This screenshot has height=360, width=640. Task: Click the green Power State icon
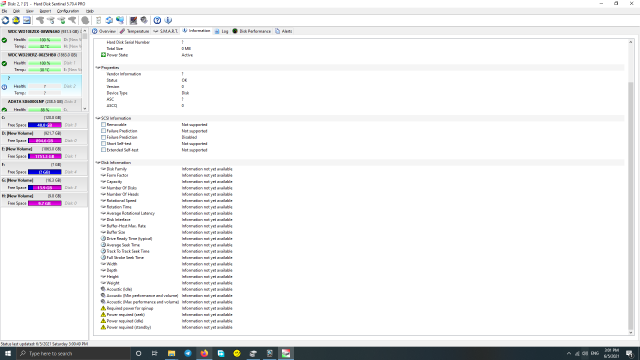pyautogui.click(x=103, y=55)
